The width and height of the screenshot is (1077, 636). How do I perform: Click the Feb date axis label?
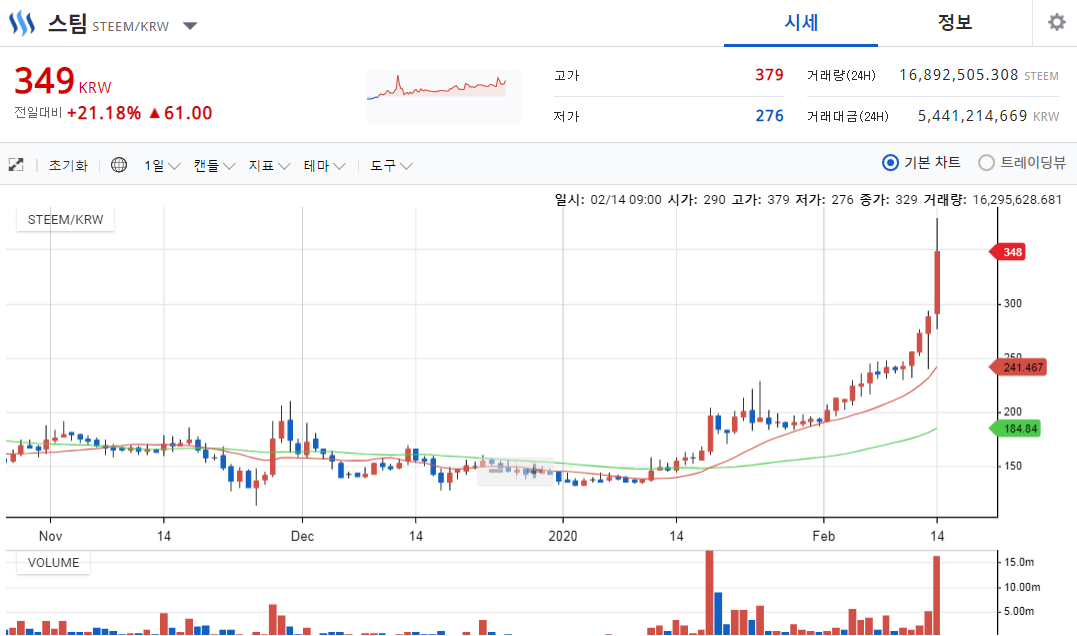(x=824, y=536)
